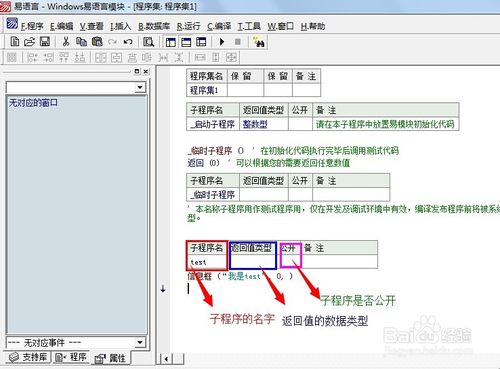
Task: Open the B.数据库 menu
Action: click(154, 26)
